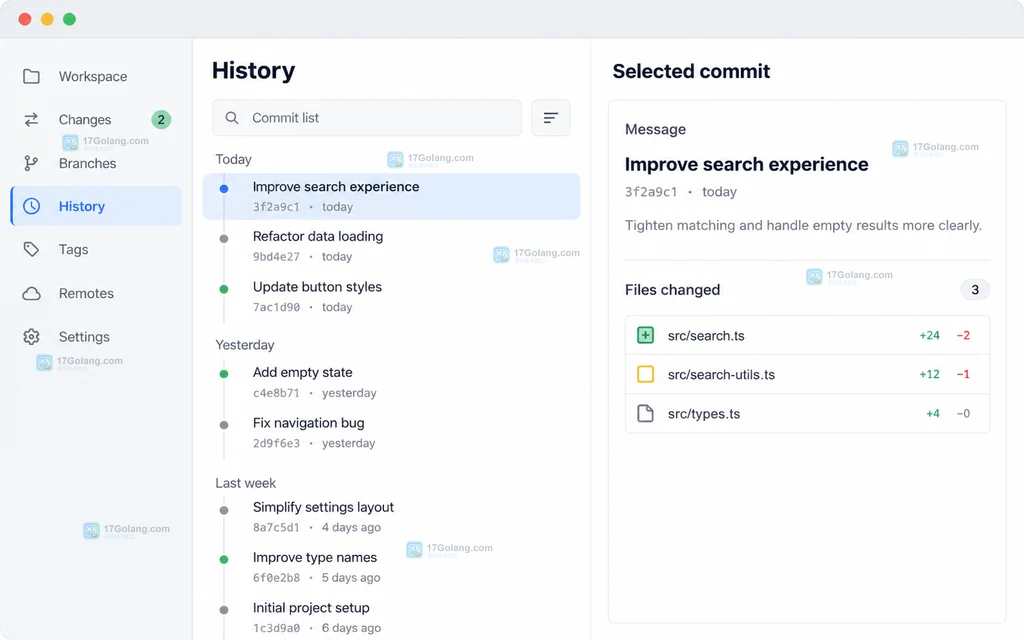The height and width of the screenshot is (640, 1024).
Task: Select the Improve search experience commit
Action: point(391,197)
